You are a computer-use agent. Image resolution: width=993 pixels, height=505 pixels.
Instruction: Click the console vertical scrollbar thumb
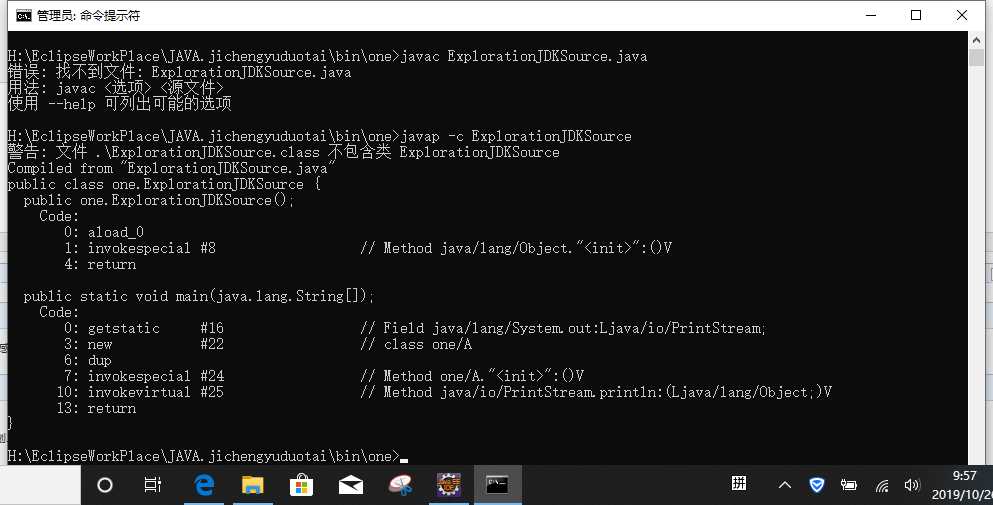976,57
